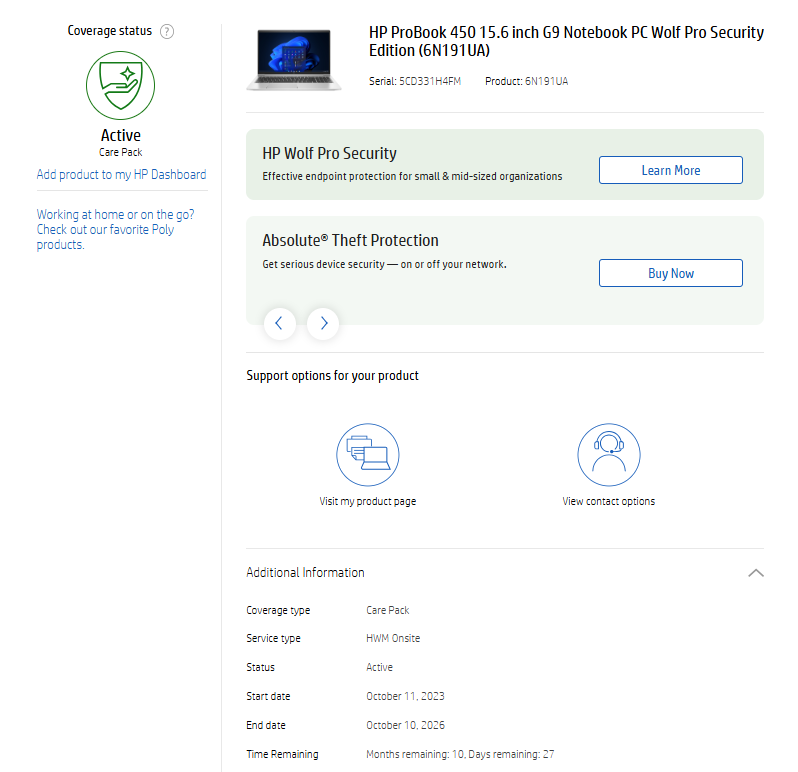
Task: Click the green shield coverage status icon
Action: (120, 86)
